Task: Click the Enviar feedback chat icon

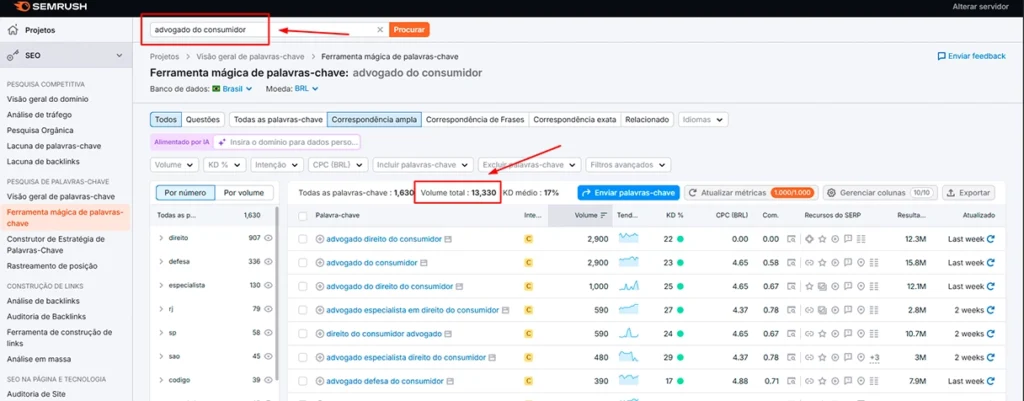Action: pos(941,56)
